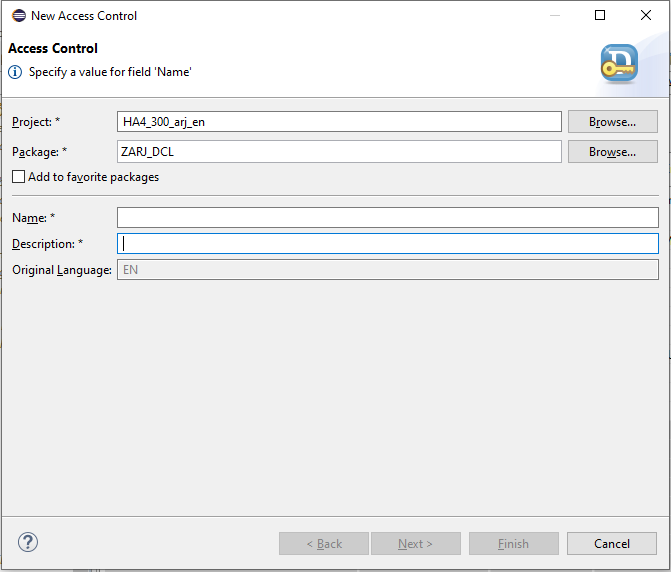
Task: Click the Eclipse icon in title bar
Action: [19, 16]
